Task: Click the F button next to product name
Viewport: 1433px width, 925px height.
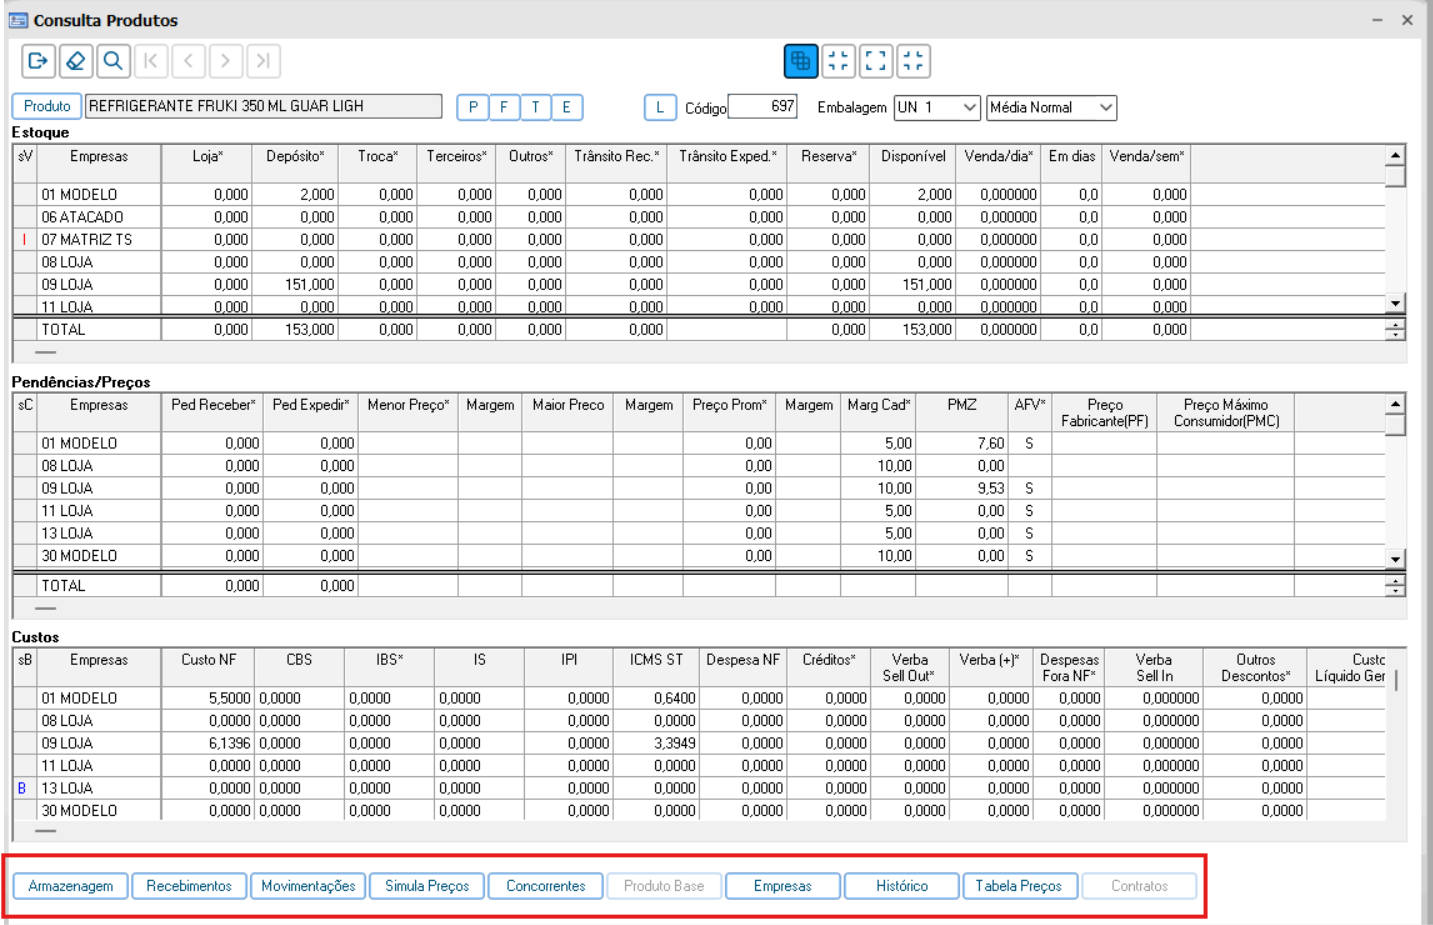Action: click(x=504, y=107)
